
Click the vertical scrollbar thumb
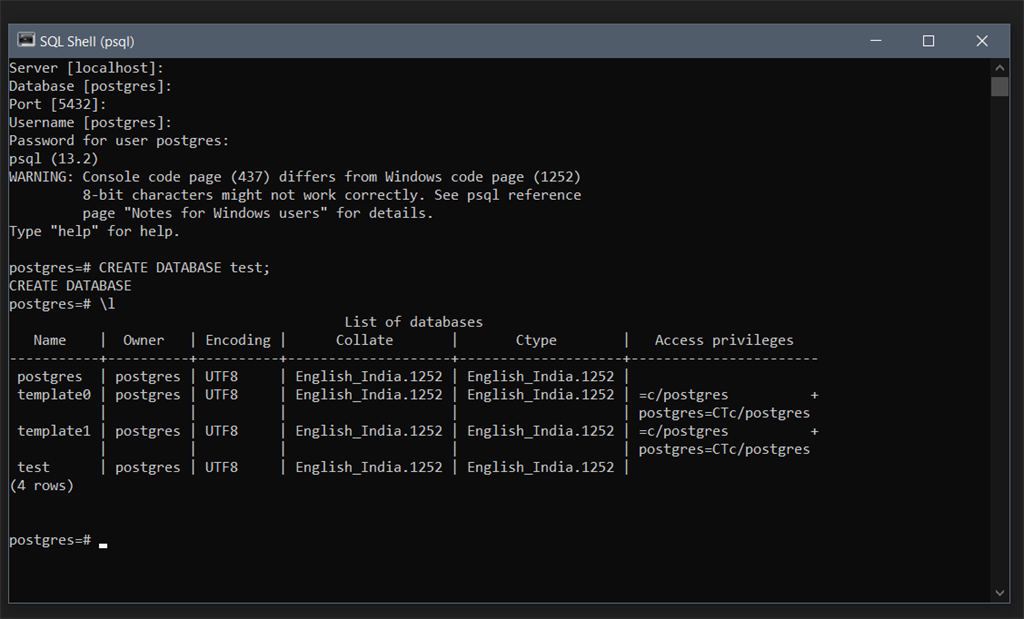tap(1000, 87)
